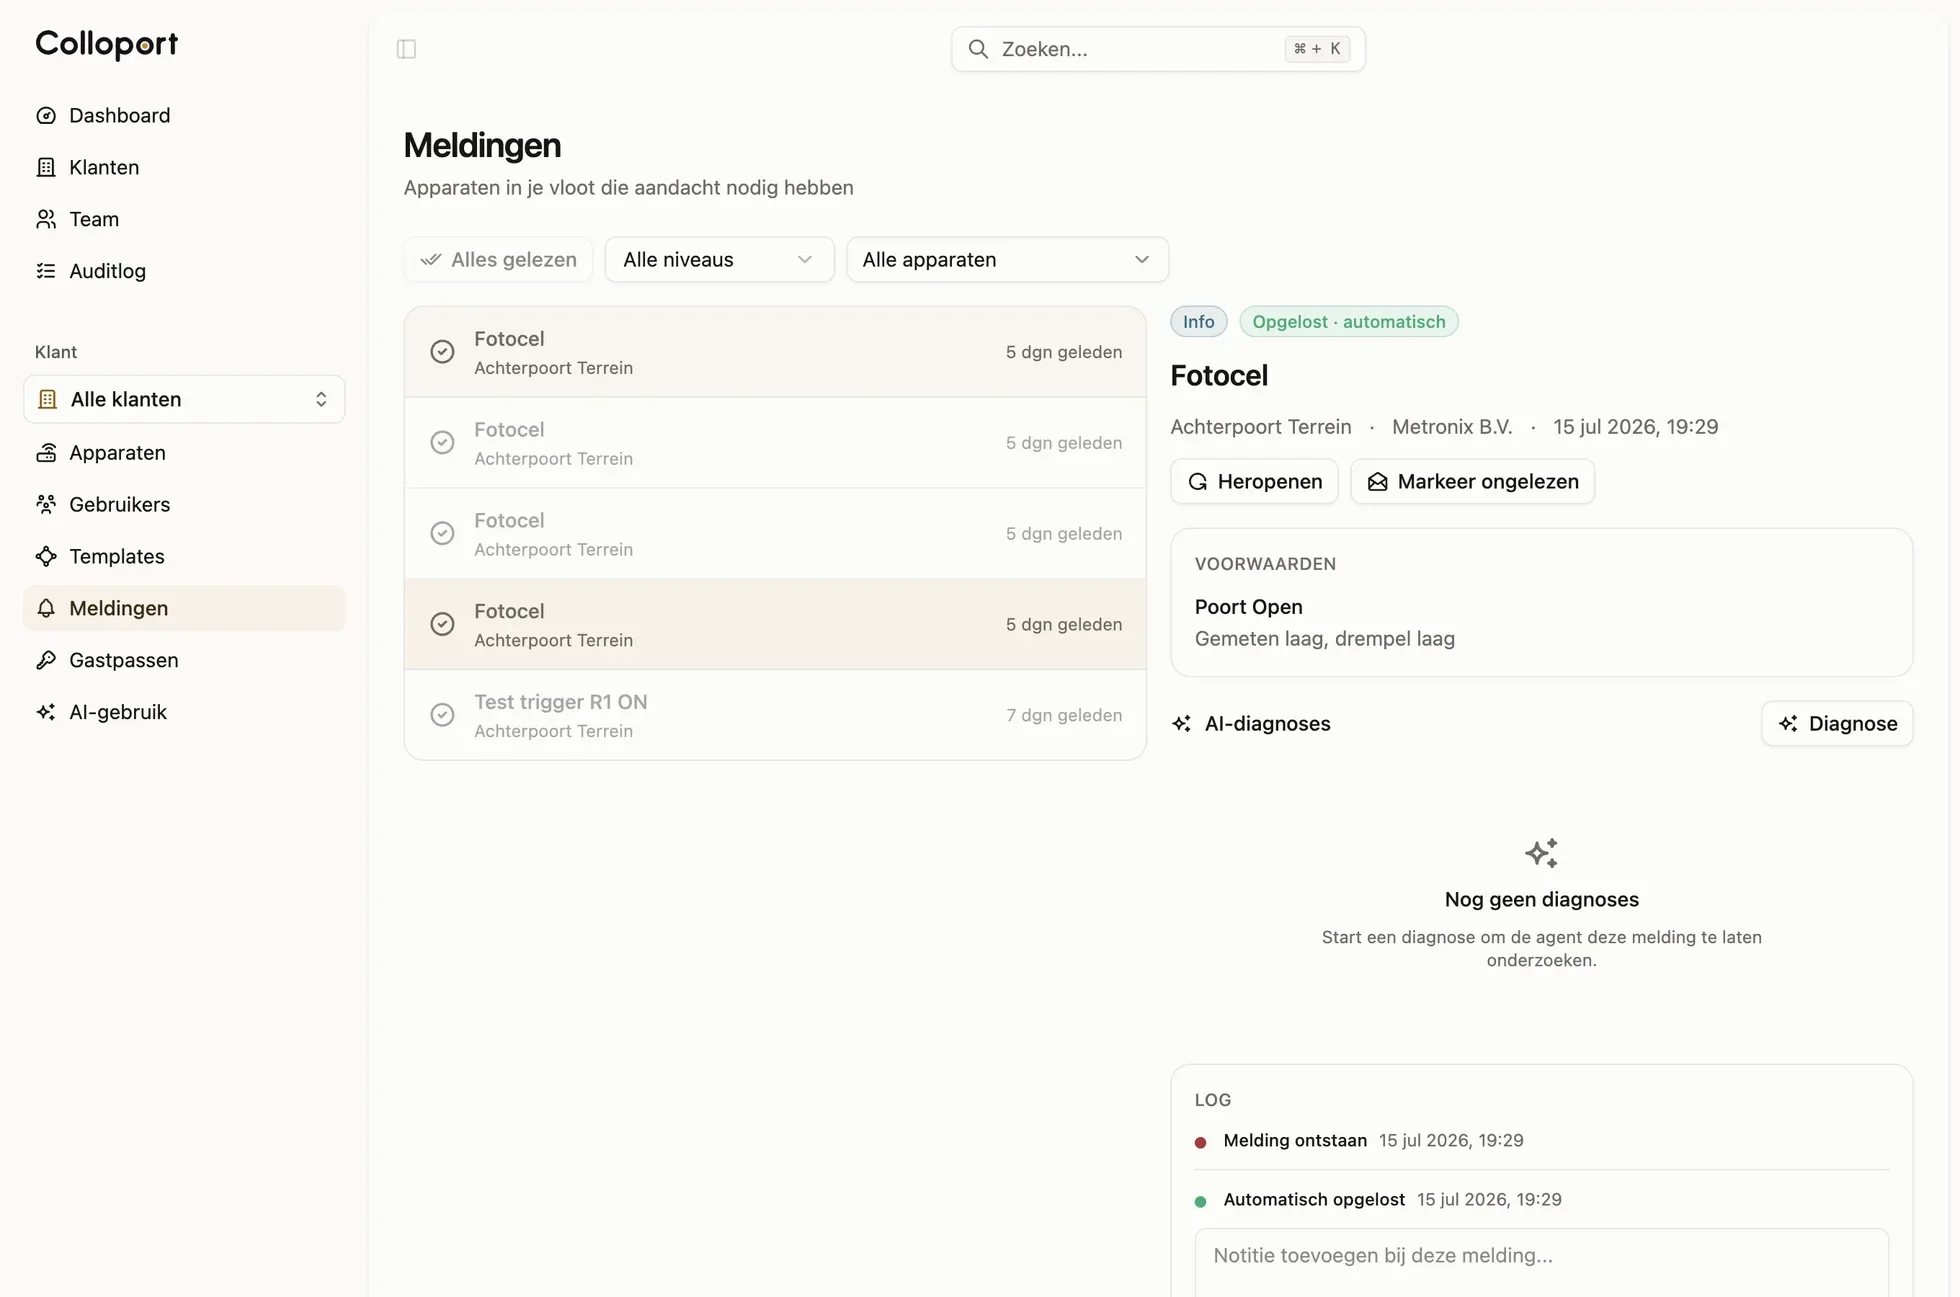Click the Gebruikers group icon
The image size is (1960, 1297).
[46, 505]
